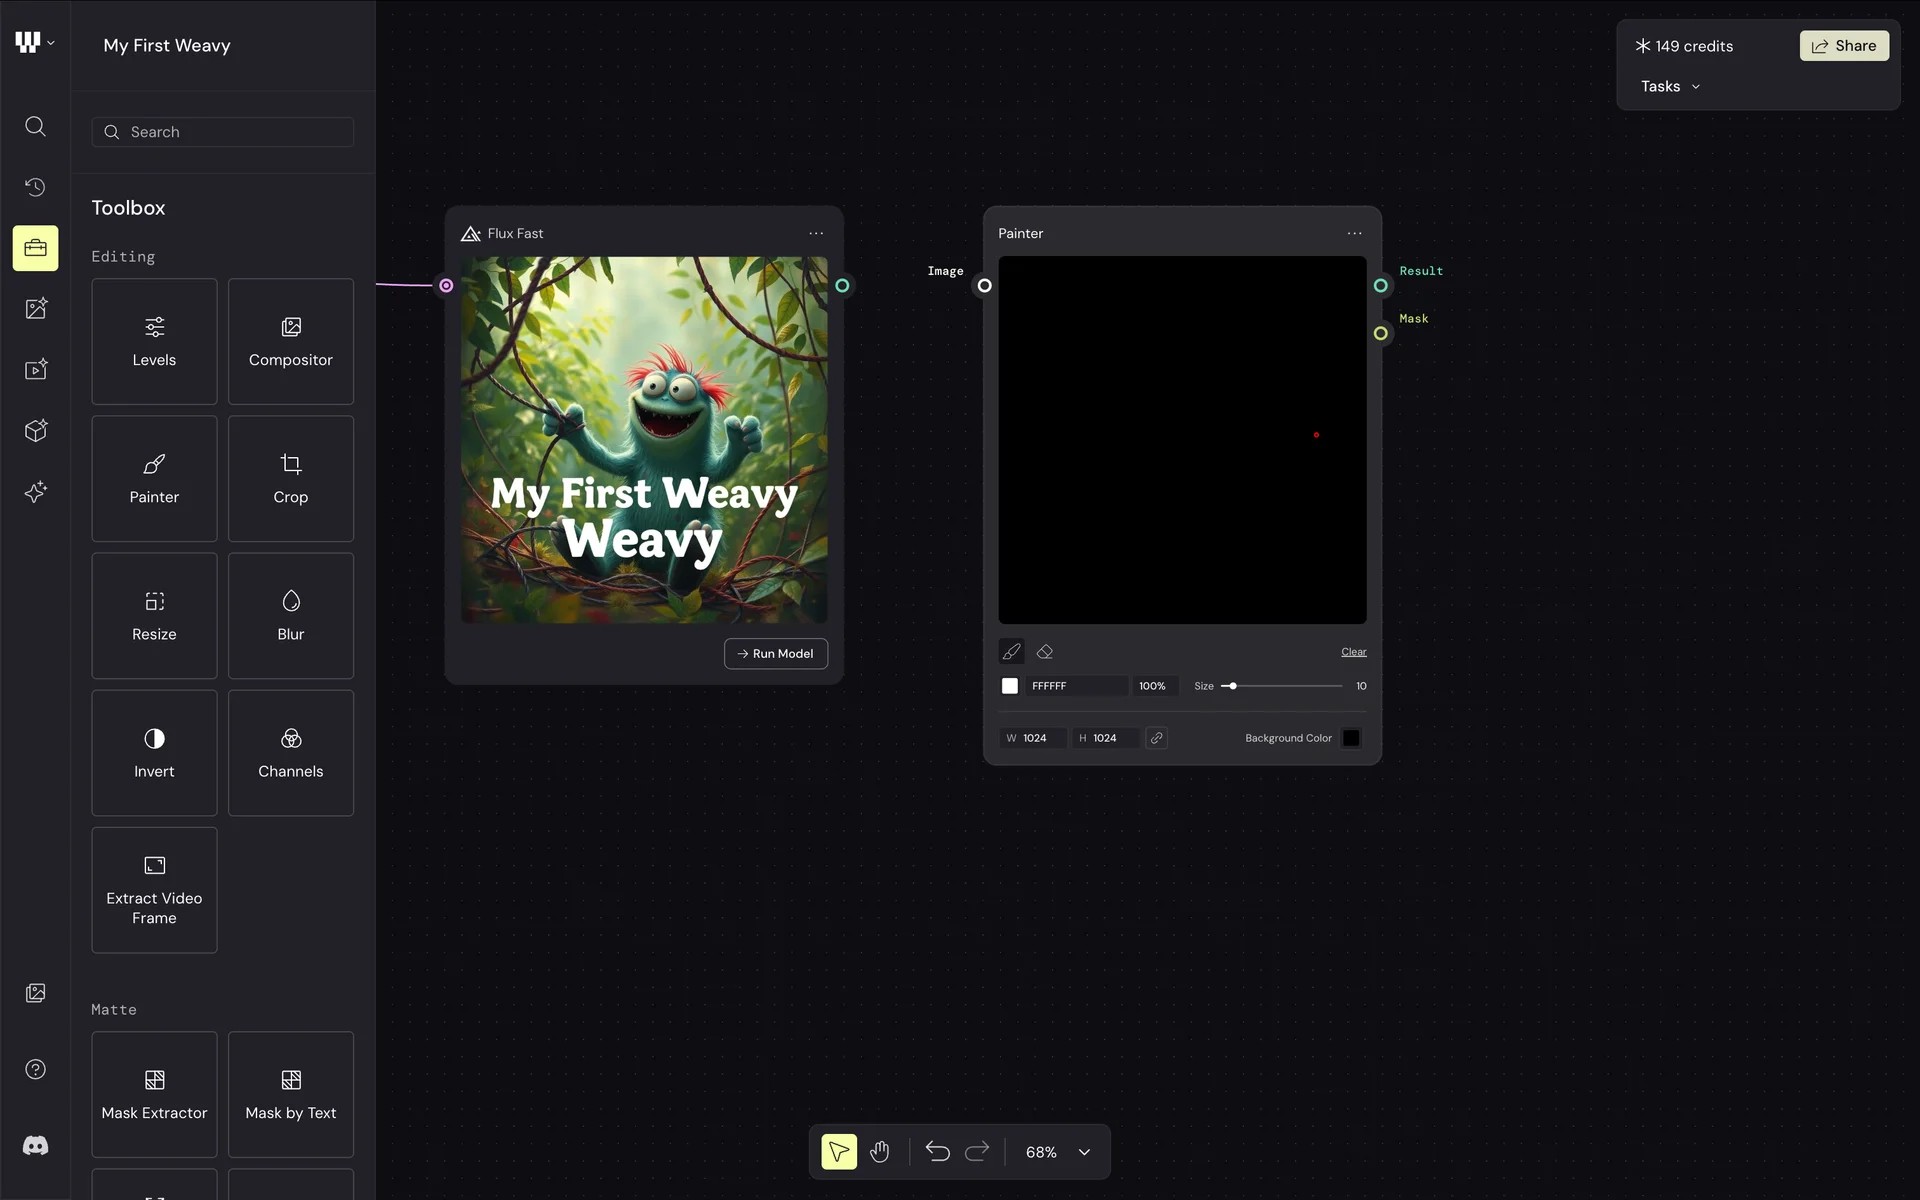Open Flux Fast node options menu
This screenshot has width=1920, height=1200.
tap(816, 233)
